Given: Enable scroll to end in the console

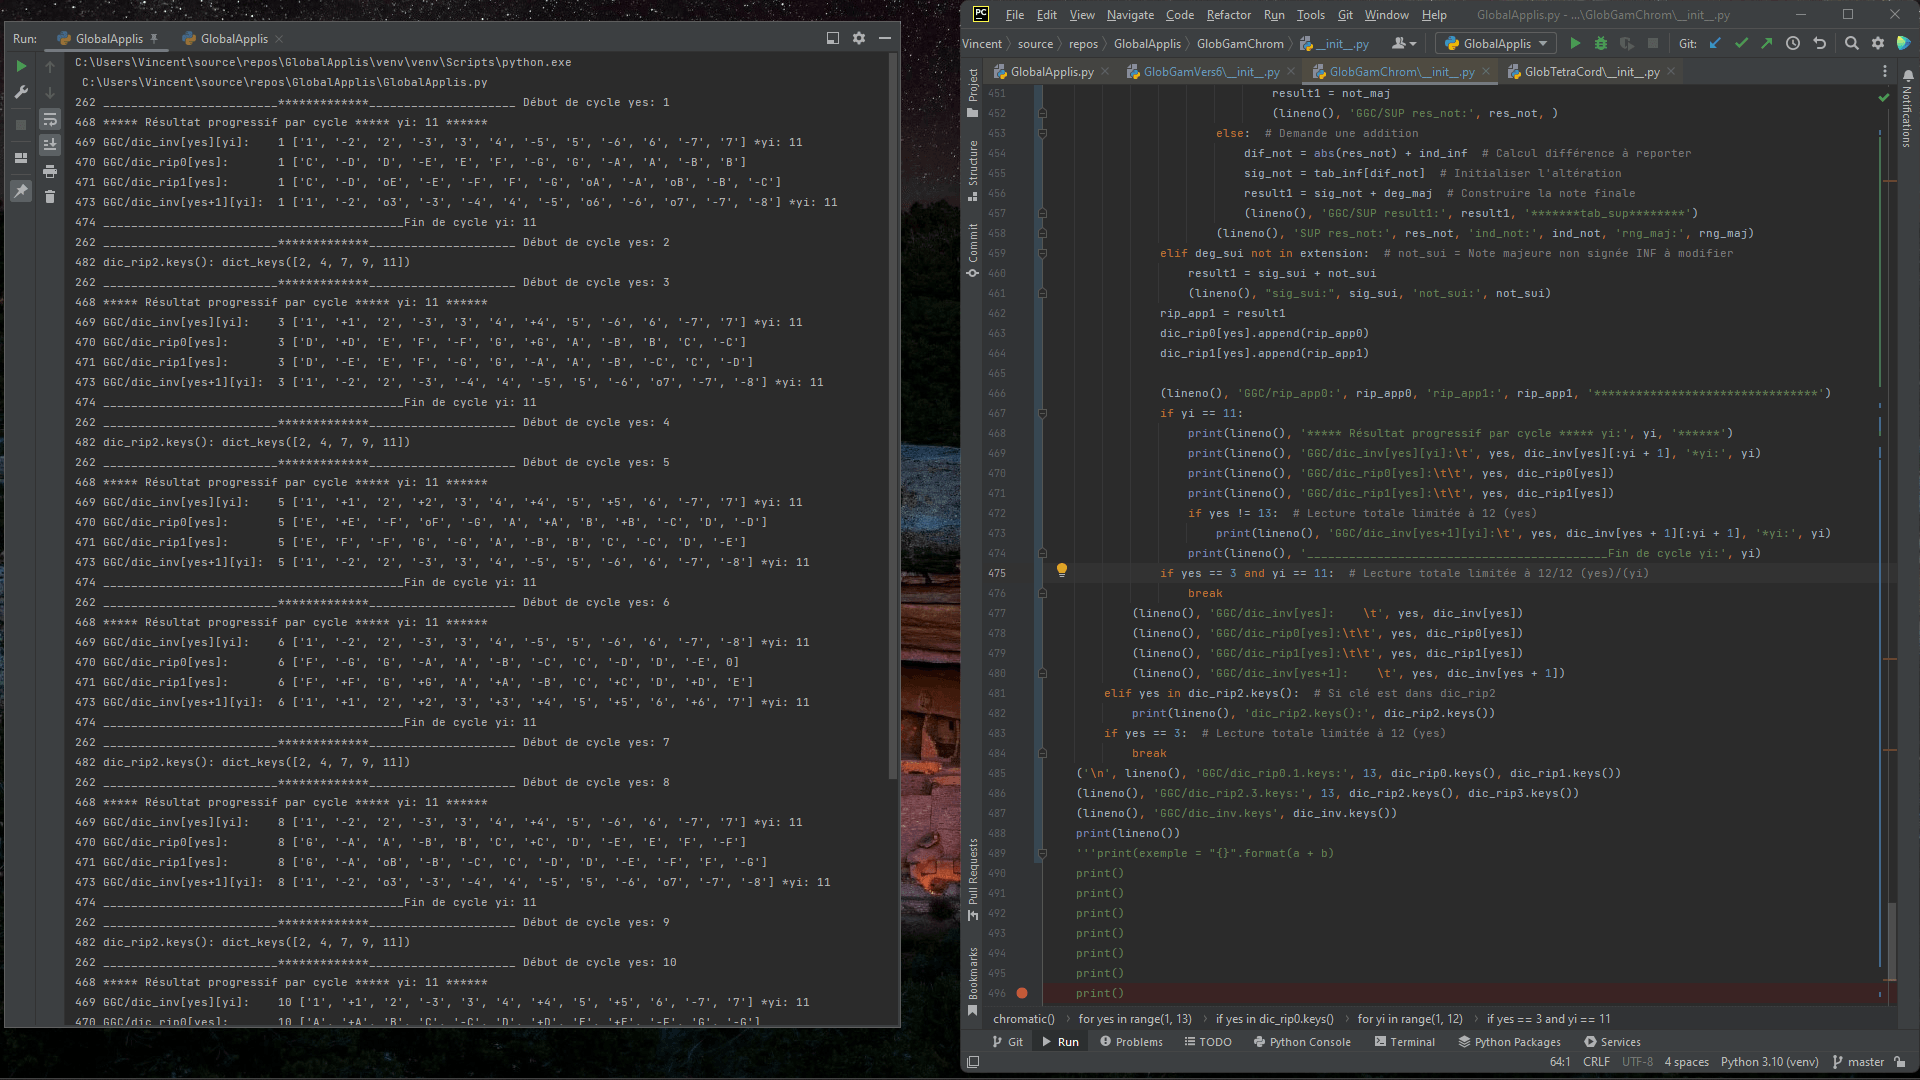Looking at the screenshot, I should 50,144.
